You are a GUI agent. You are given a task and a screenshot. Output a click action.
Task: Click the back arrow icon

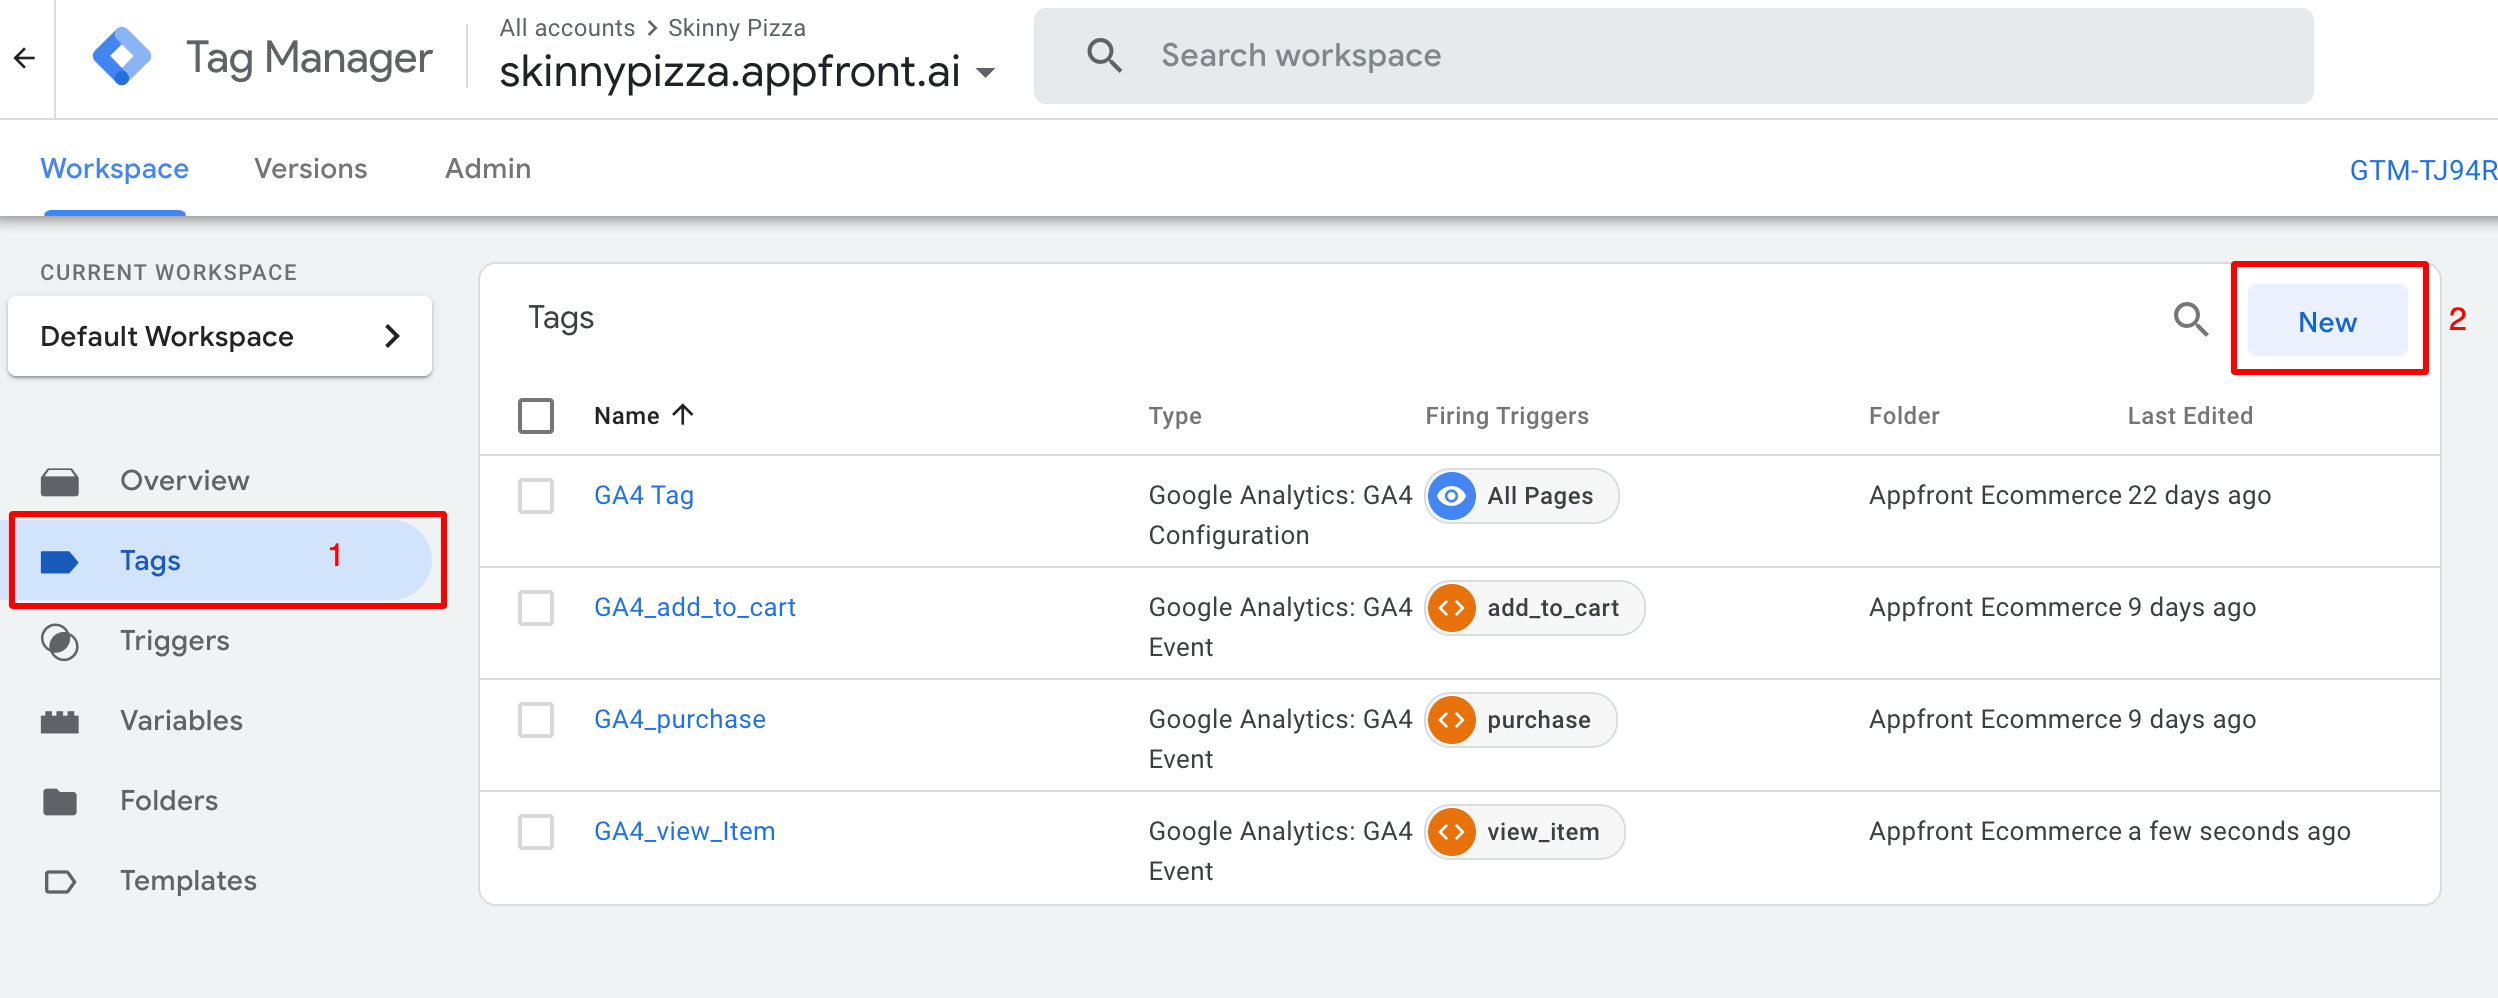pos(25,58)
